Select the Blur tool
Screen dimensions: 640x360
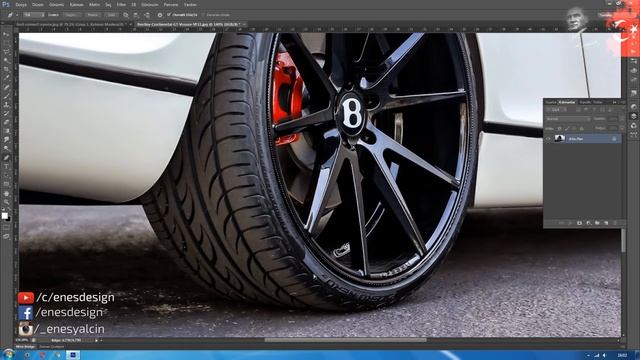click(x=6, y=140)
